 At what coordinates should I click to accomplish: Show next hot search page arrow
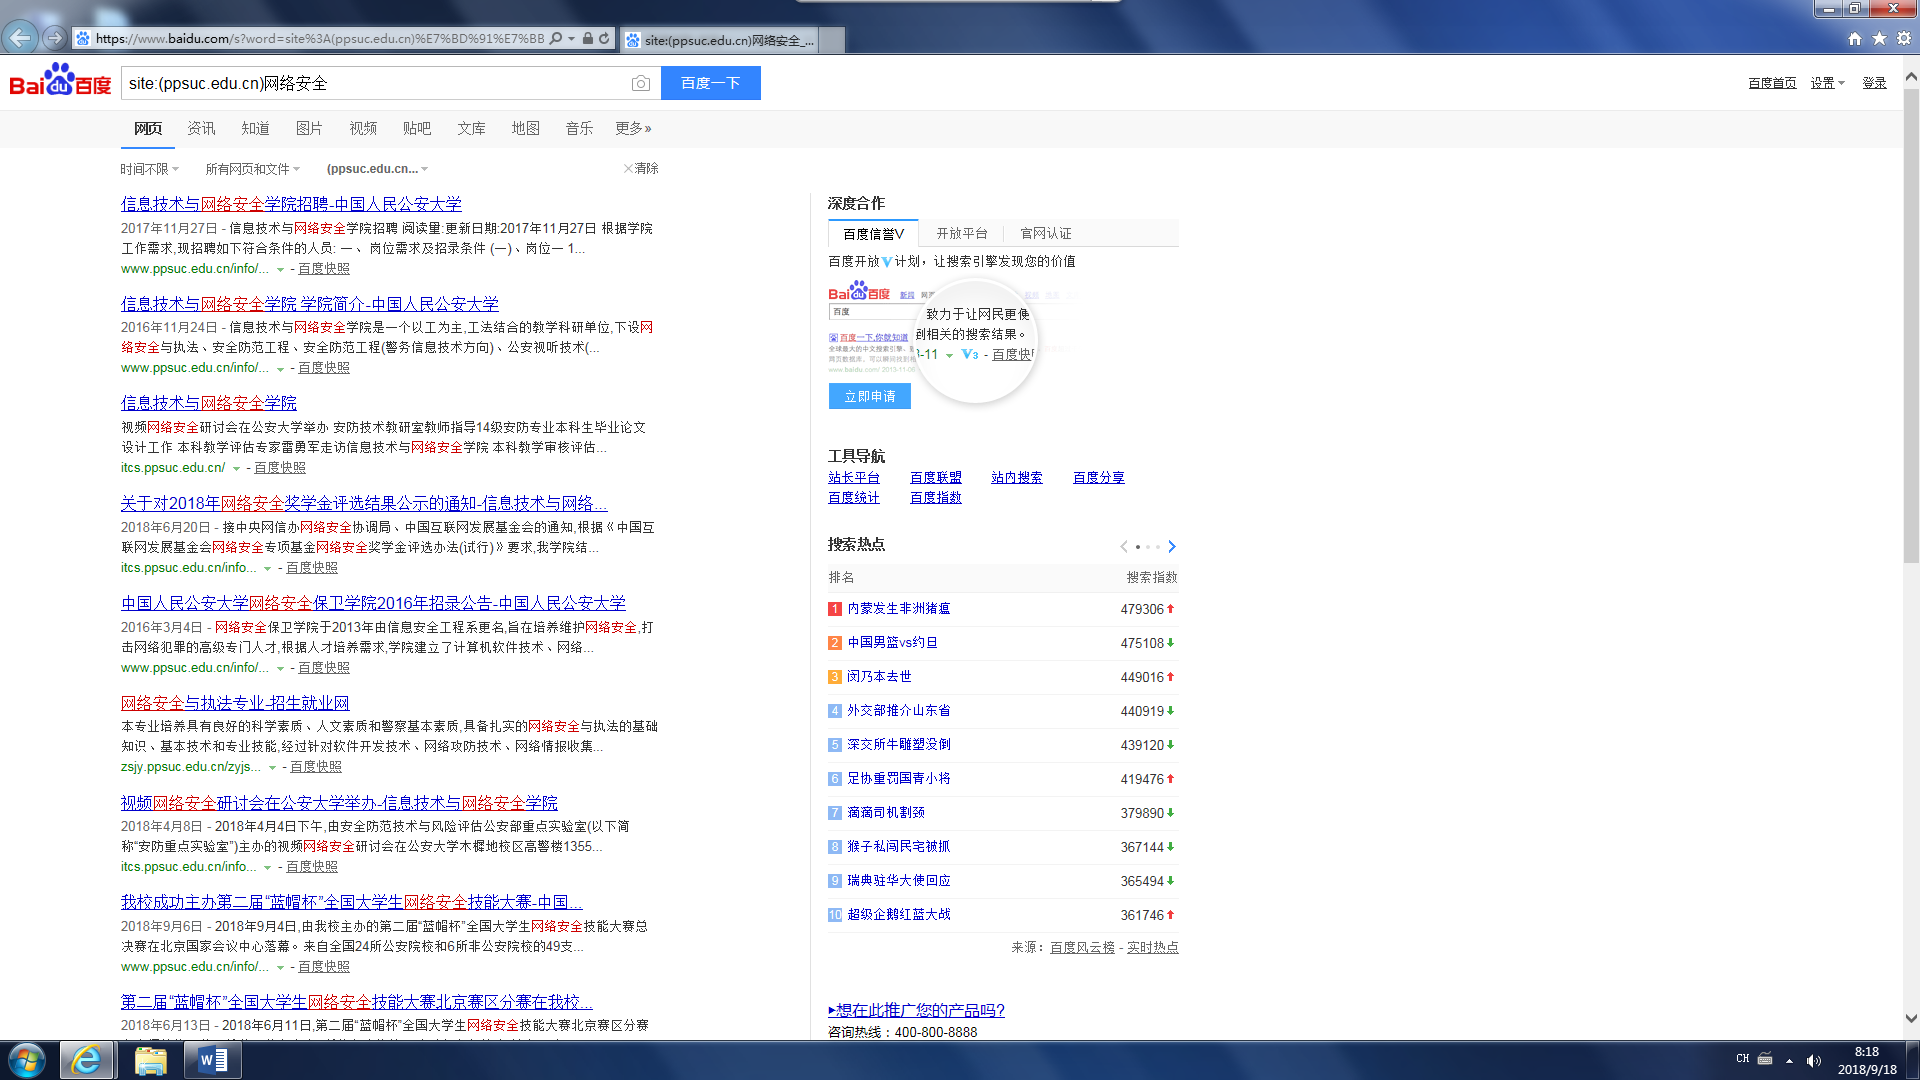click(1172, 546)
